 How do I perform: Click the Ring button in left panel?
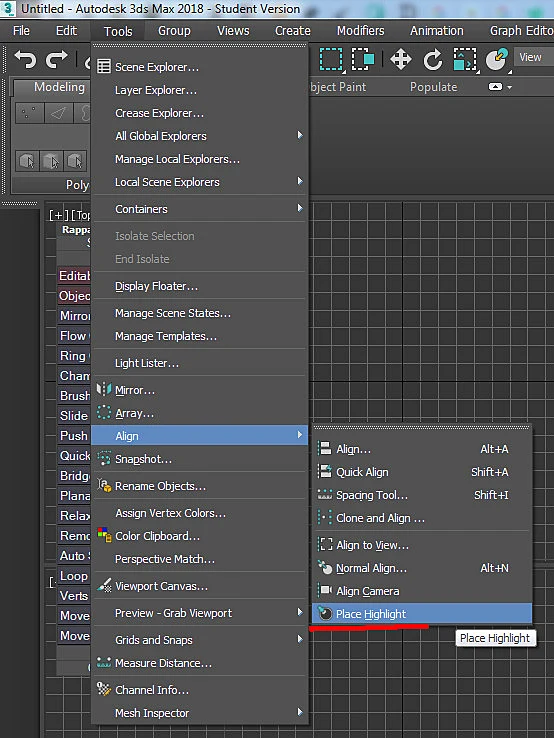pos(74,356)
